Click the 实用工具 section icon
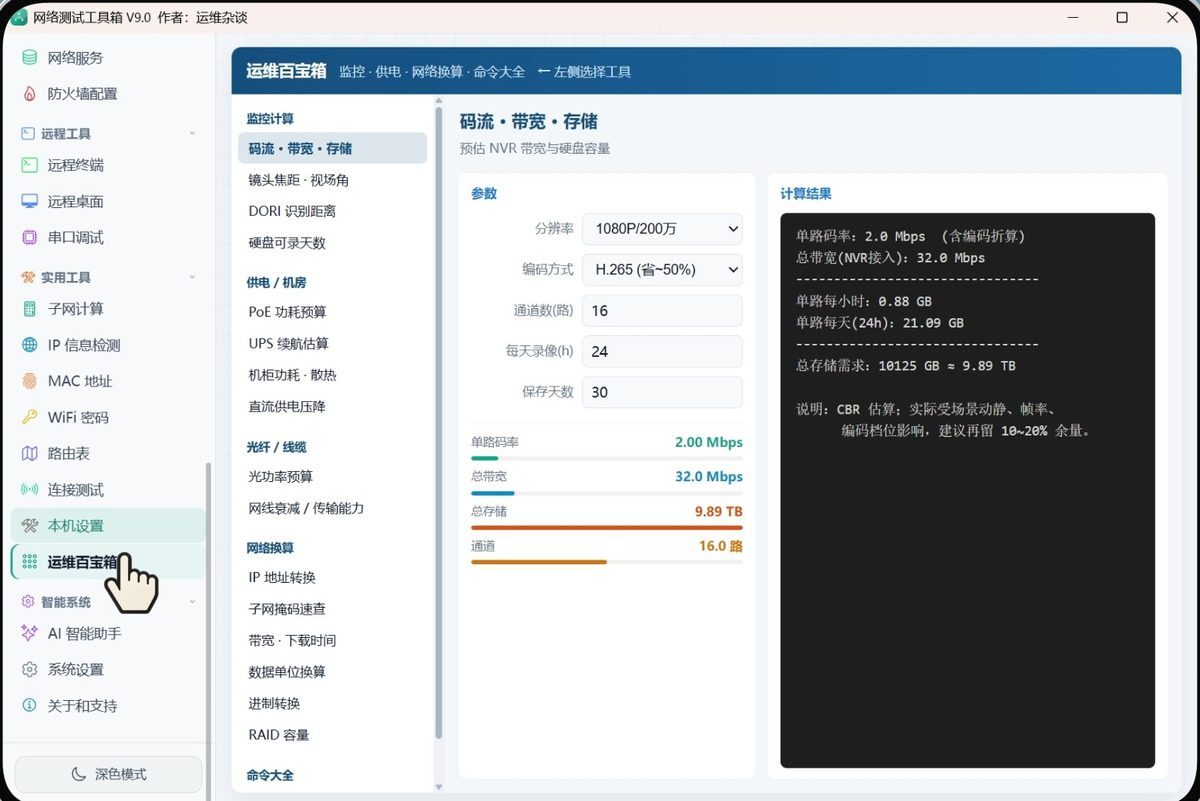 pyautogui.click(x=27, y=277)
